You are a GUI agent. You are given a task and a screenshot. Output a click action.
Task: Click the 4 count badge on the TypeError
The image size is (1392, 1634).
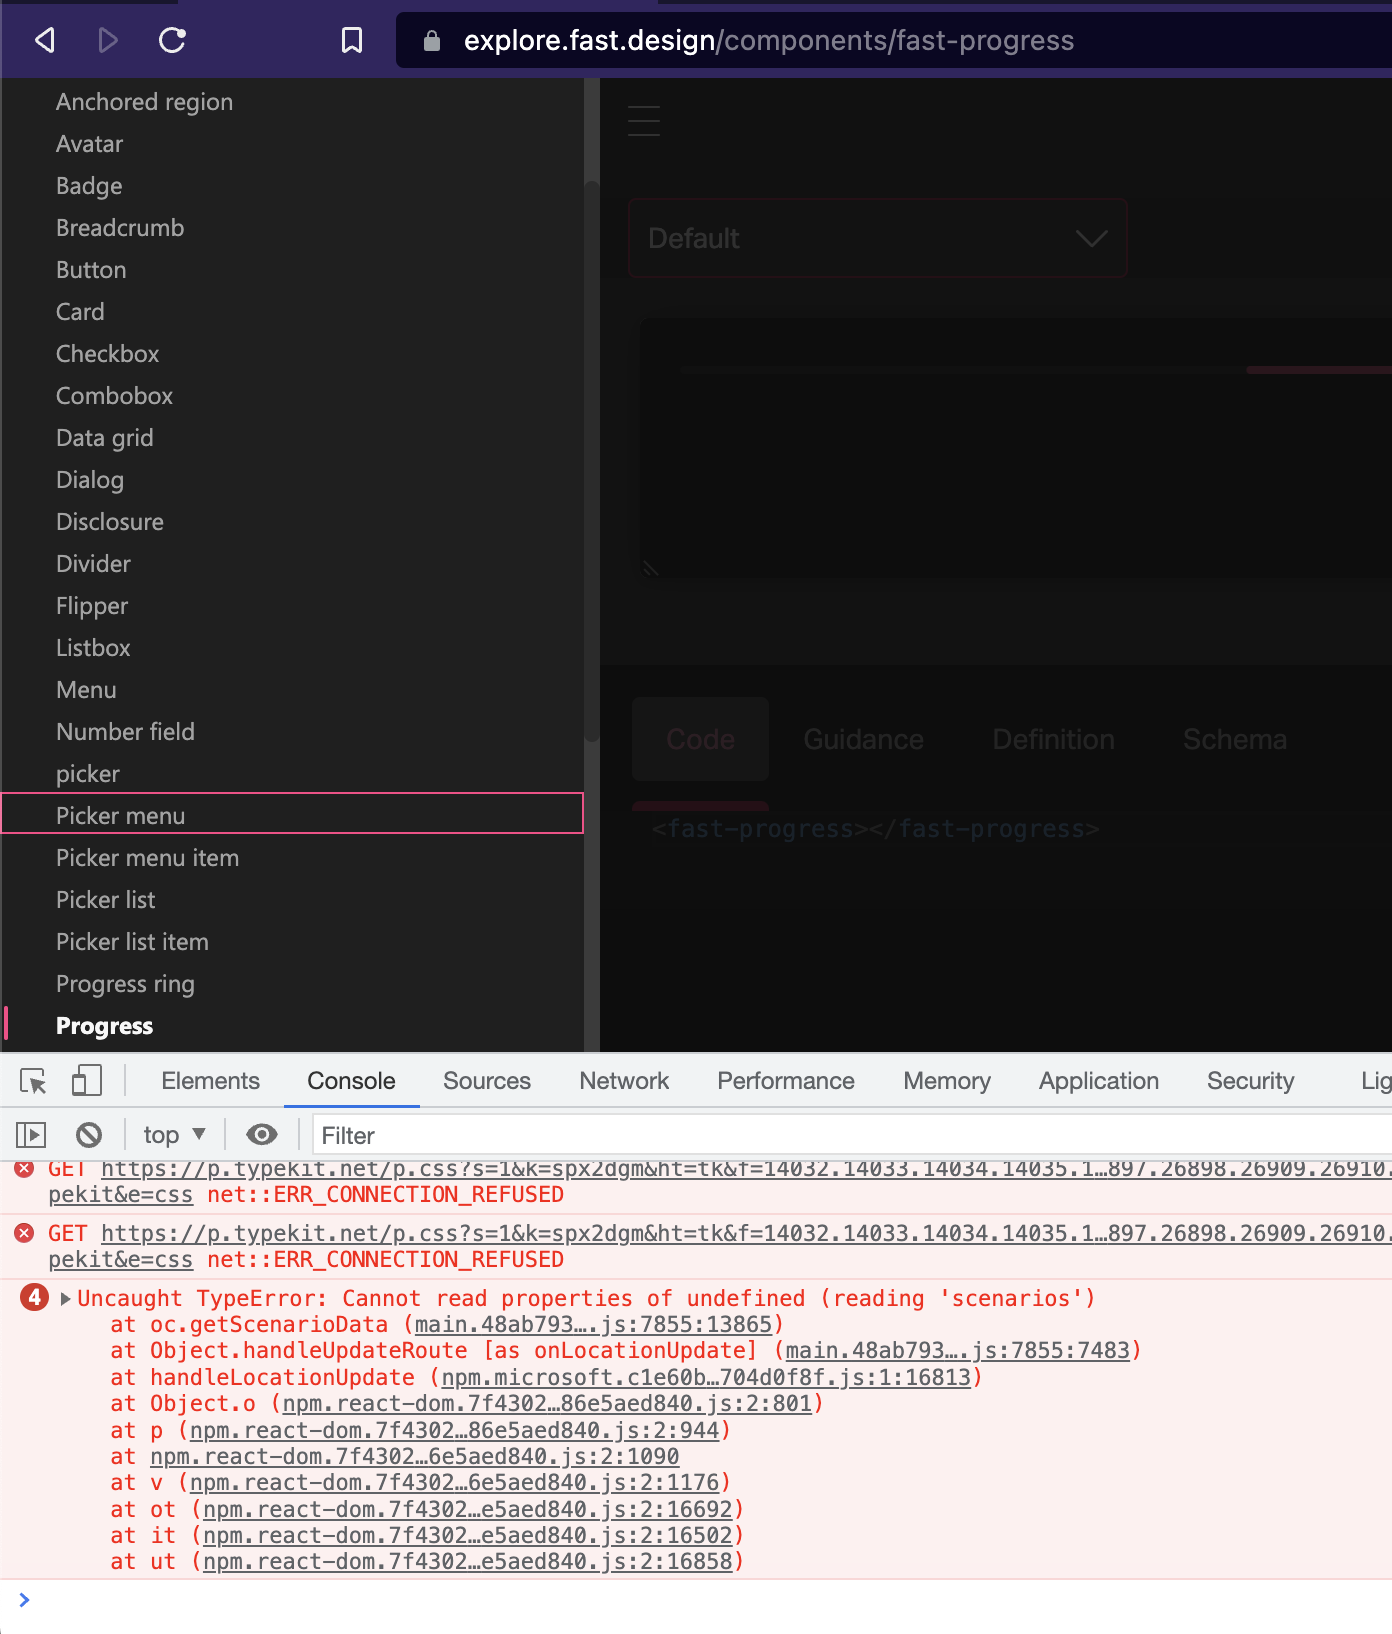click(34, 1298)
